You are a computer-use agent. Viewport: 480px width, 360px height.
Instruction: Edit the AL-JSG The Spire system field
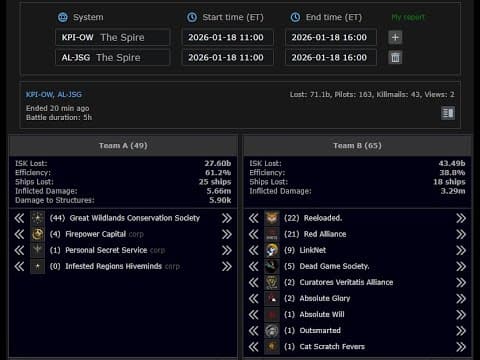click(x=113, y=58)
